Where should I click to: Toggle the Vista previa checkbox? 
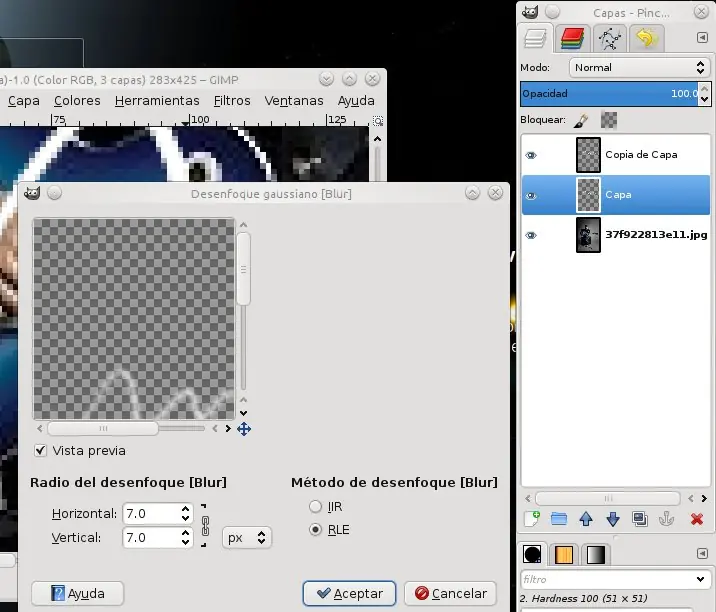(x=41, y=451)
